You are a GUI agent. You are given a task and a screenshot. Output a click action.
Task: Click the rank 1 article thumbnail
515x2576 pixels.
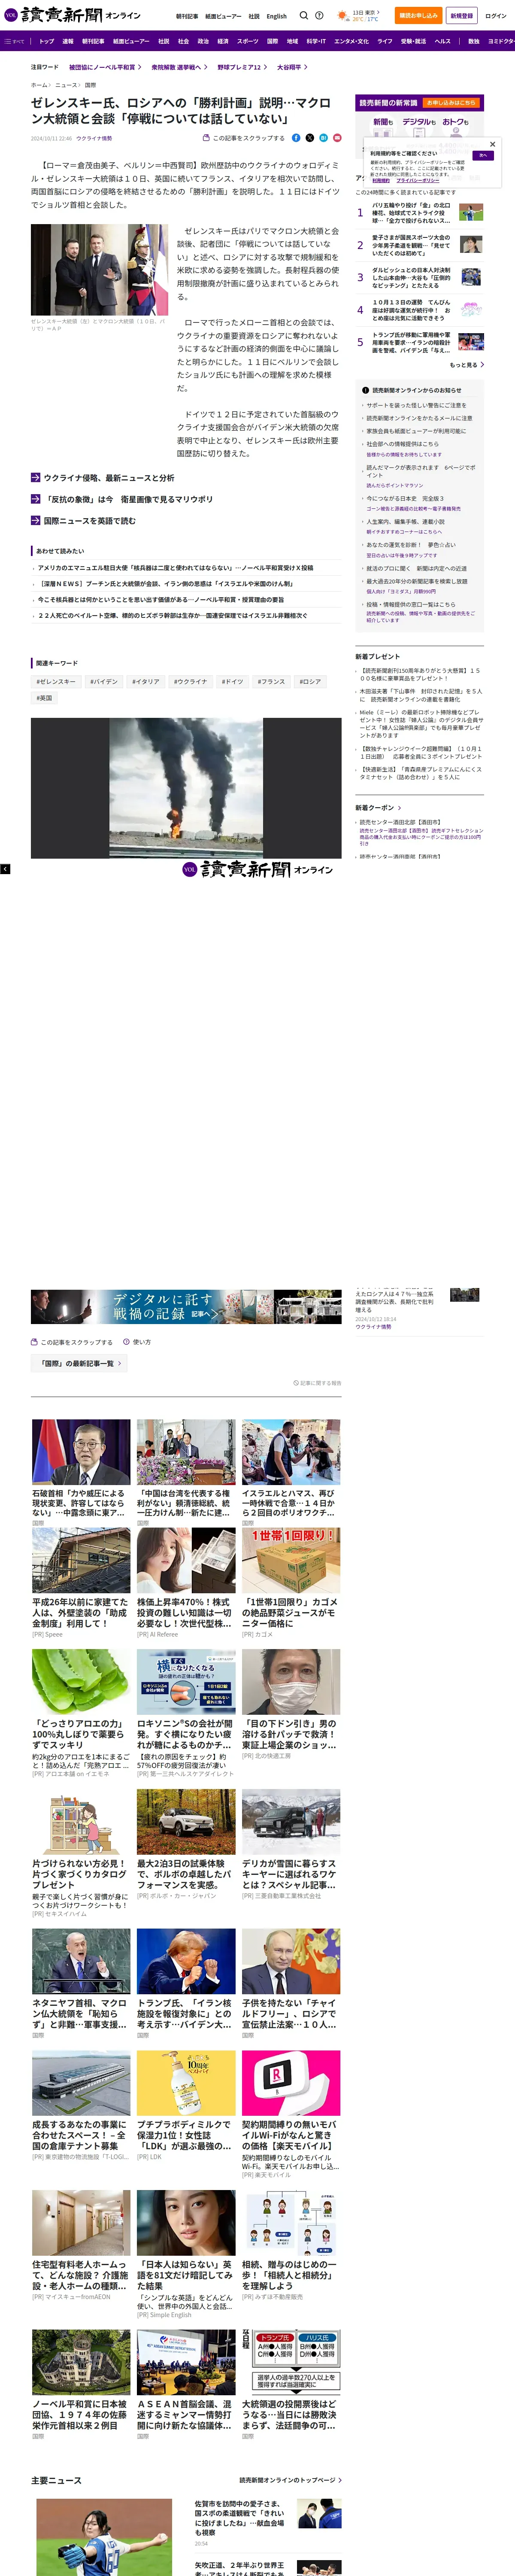[x=471, y=212]
